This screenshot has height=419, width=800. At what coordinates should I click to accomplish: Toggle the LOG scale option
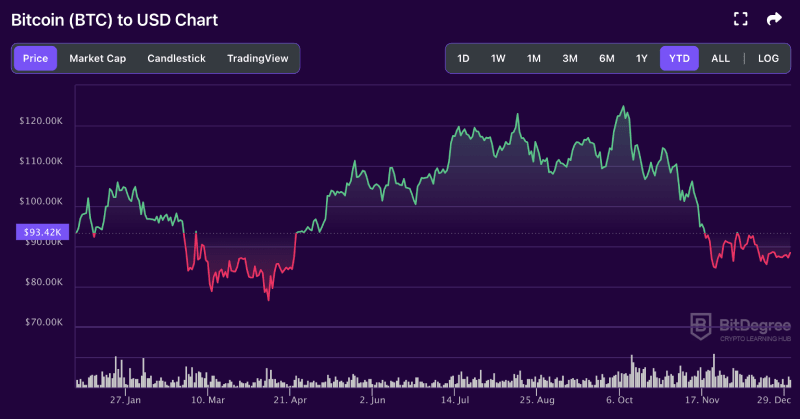click(x=768, y=58)
